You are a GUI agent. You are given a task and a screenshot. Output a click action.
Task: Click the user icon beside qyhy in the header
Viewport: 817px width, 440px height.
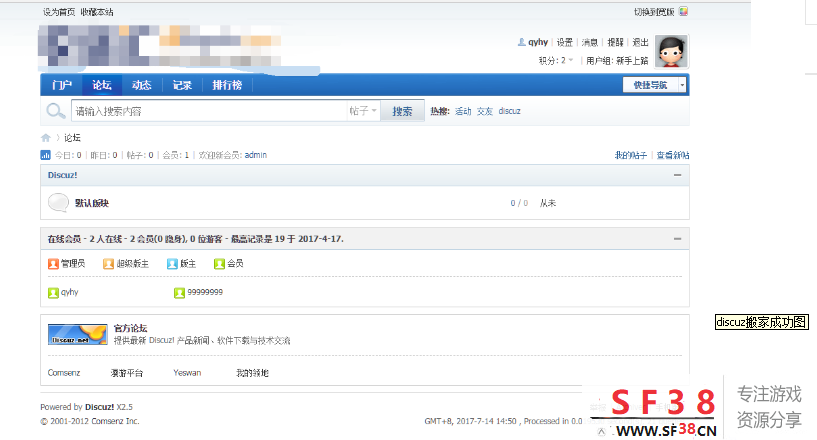point(521,42)
